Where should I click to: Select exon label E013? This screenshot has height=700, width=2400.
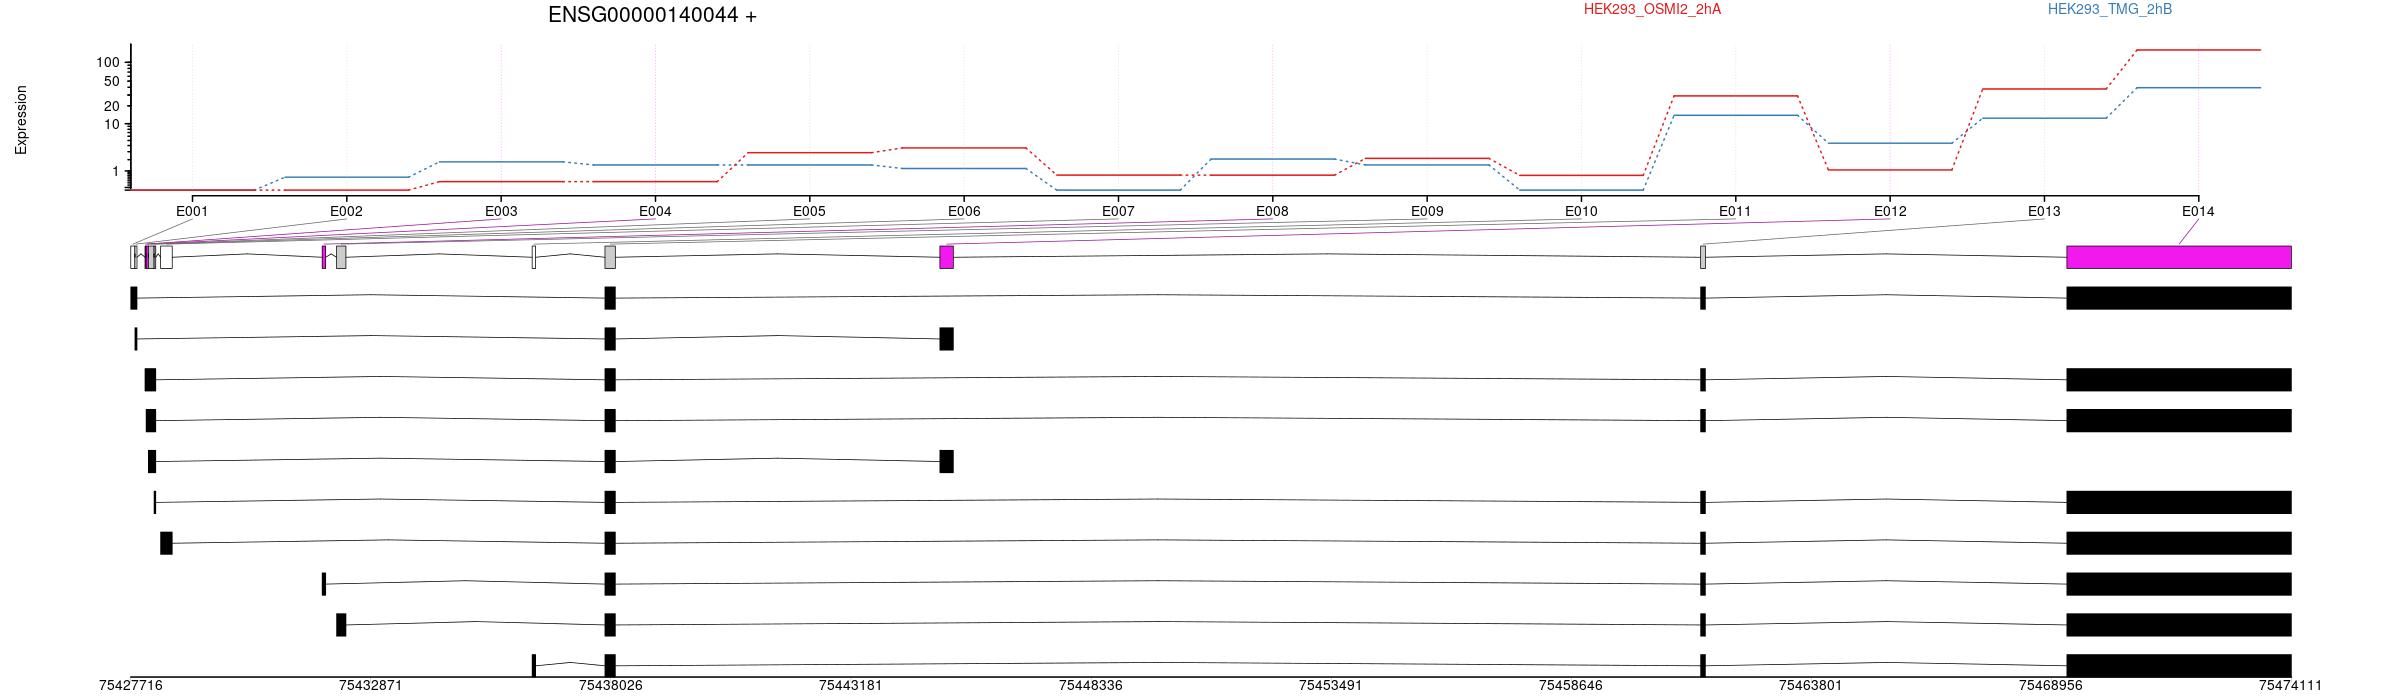(x=2044, y=211)
